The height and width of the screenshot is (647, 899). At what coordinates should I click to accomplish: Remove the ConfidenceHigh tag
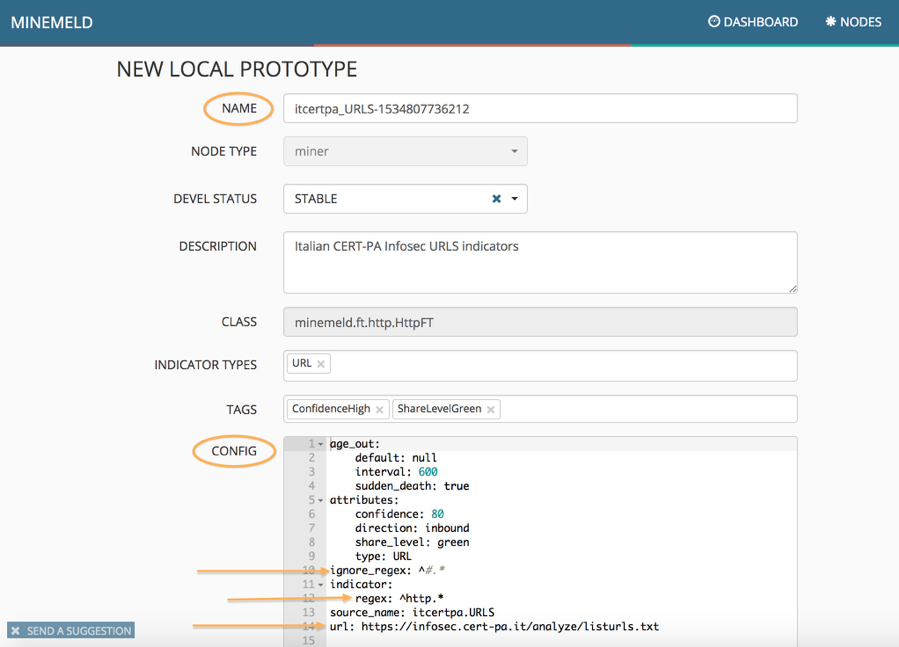pos(380,410)
